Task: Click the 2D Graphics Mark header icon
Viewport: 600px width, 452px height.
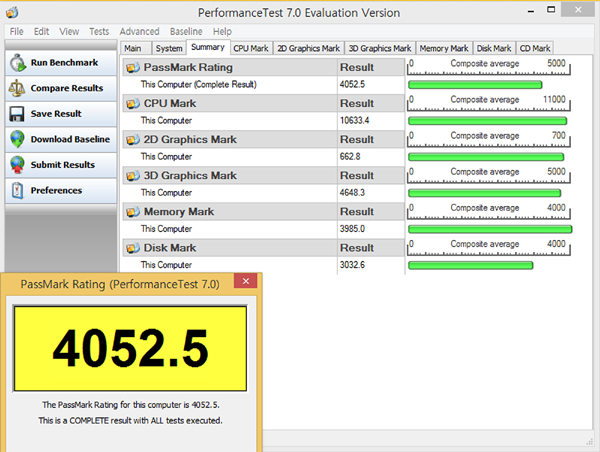Action: pyautogui.click(x=133, y=140)
